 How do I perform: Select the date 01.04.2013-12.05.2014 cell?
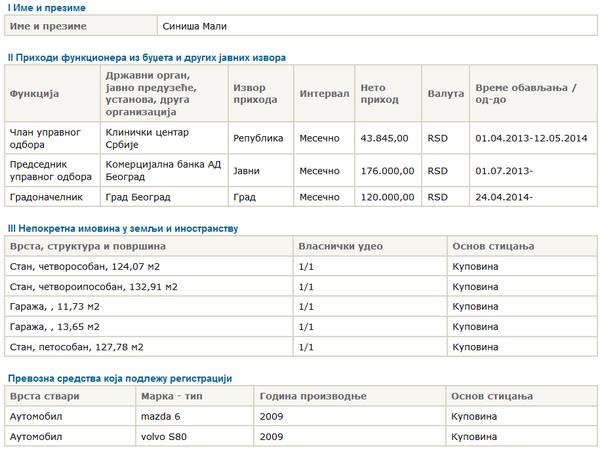coord(533,138)
